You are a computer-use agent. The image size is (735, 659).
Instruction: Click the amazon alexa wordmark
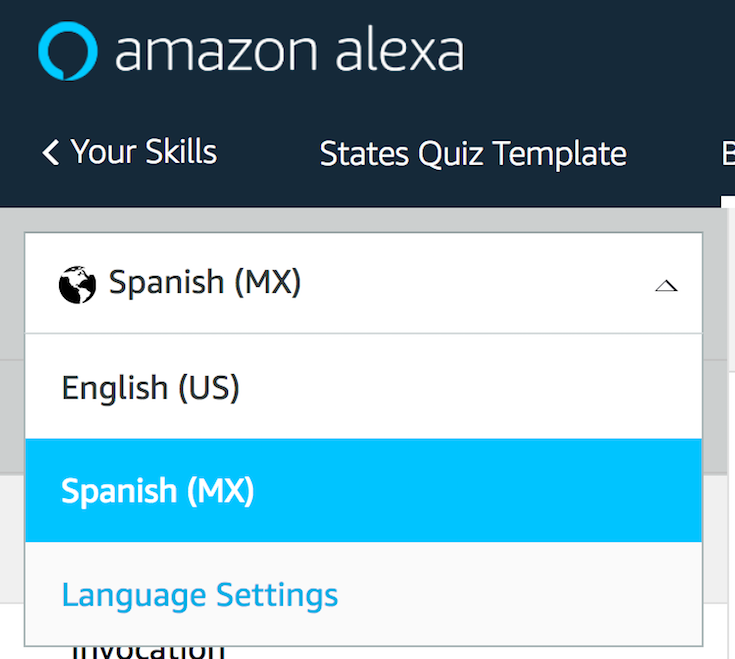coord(289,51)
